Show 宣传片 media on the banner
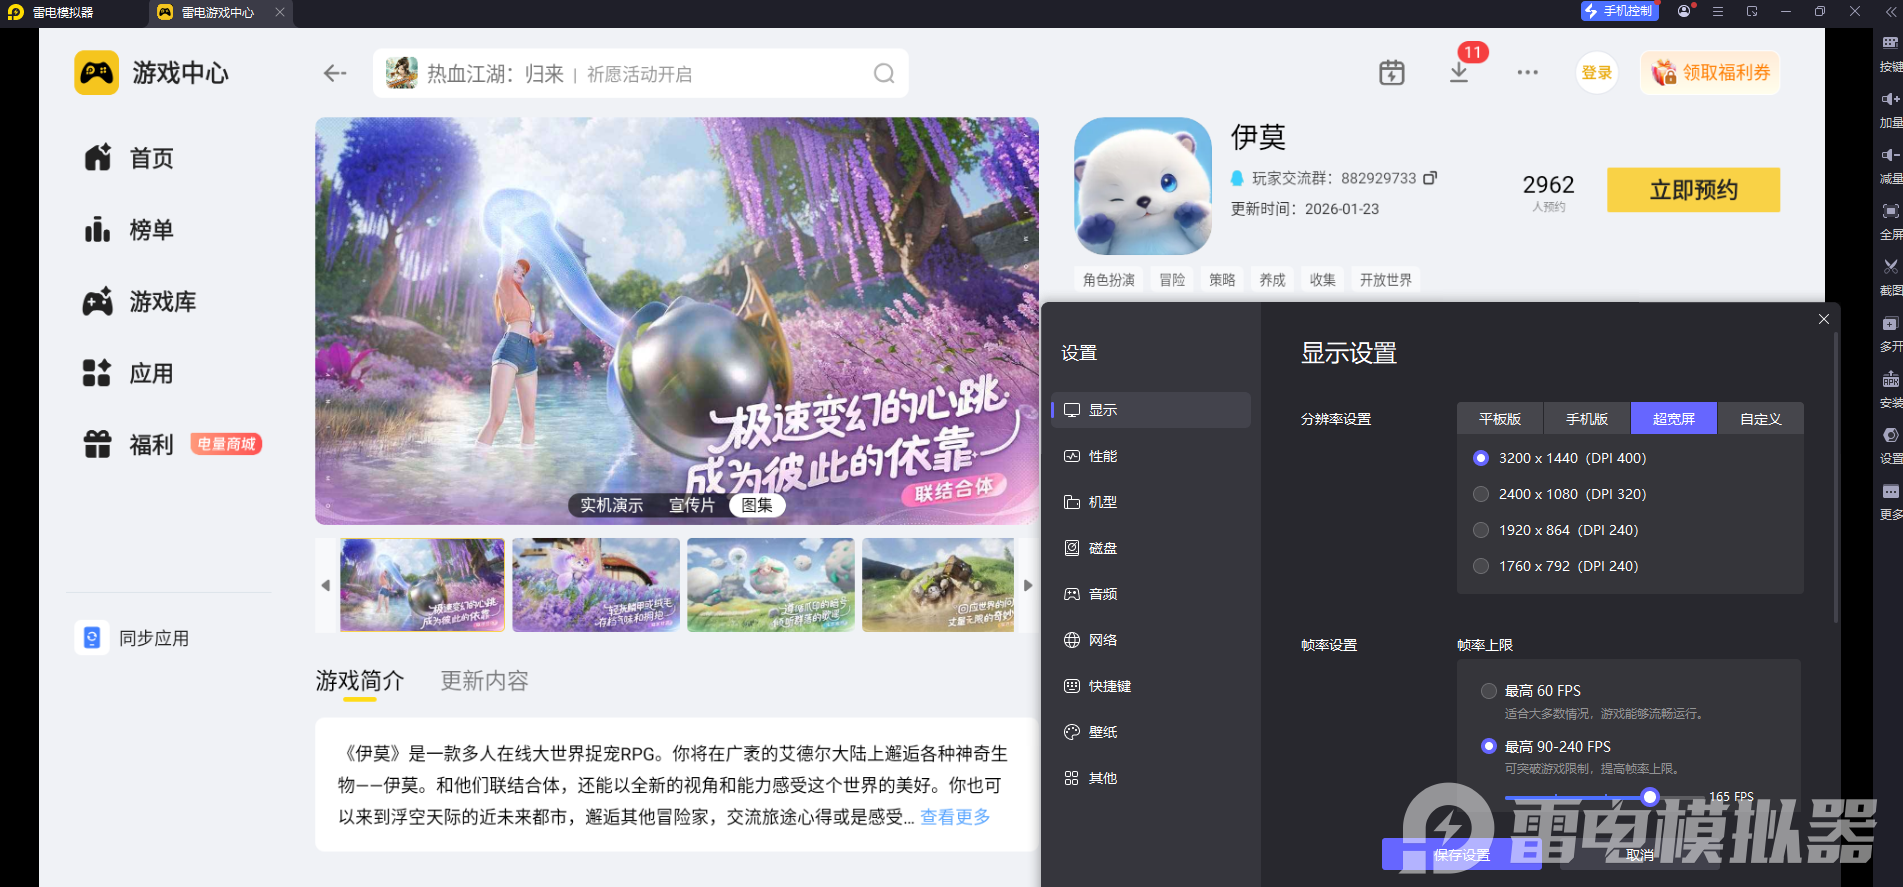Viewport: 1903px width, 887px height. 692,505
